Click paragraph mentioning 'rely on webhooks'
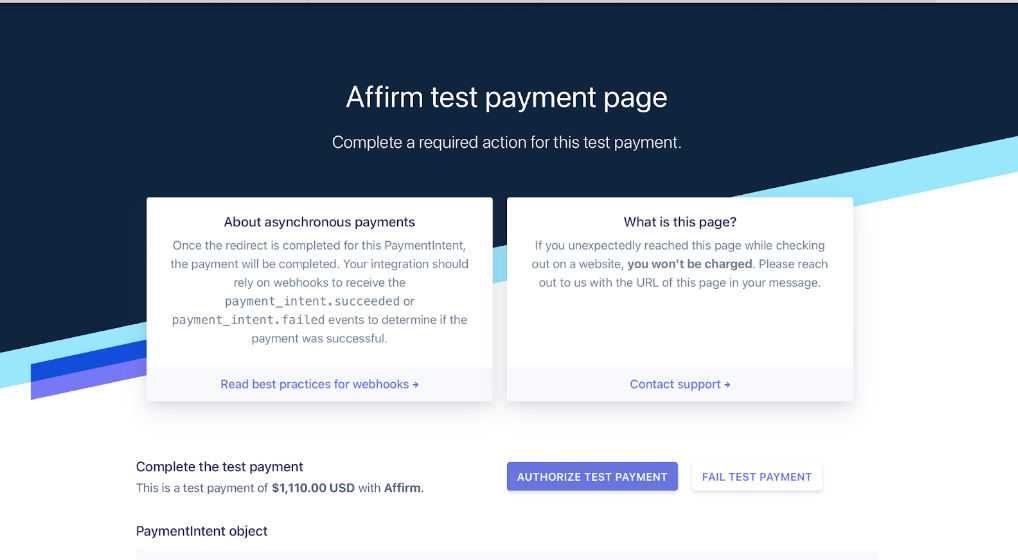The height and width of the screenshot is (560, 1018). tap(319, 292)
